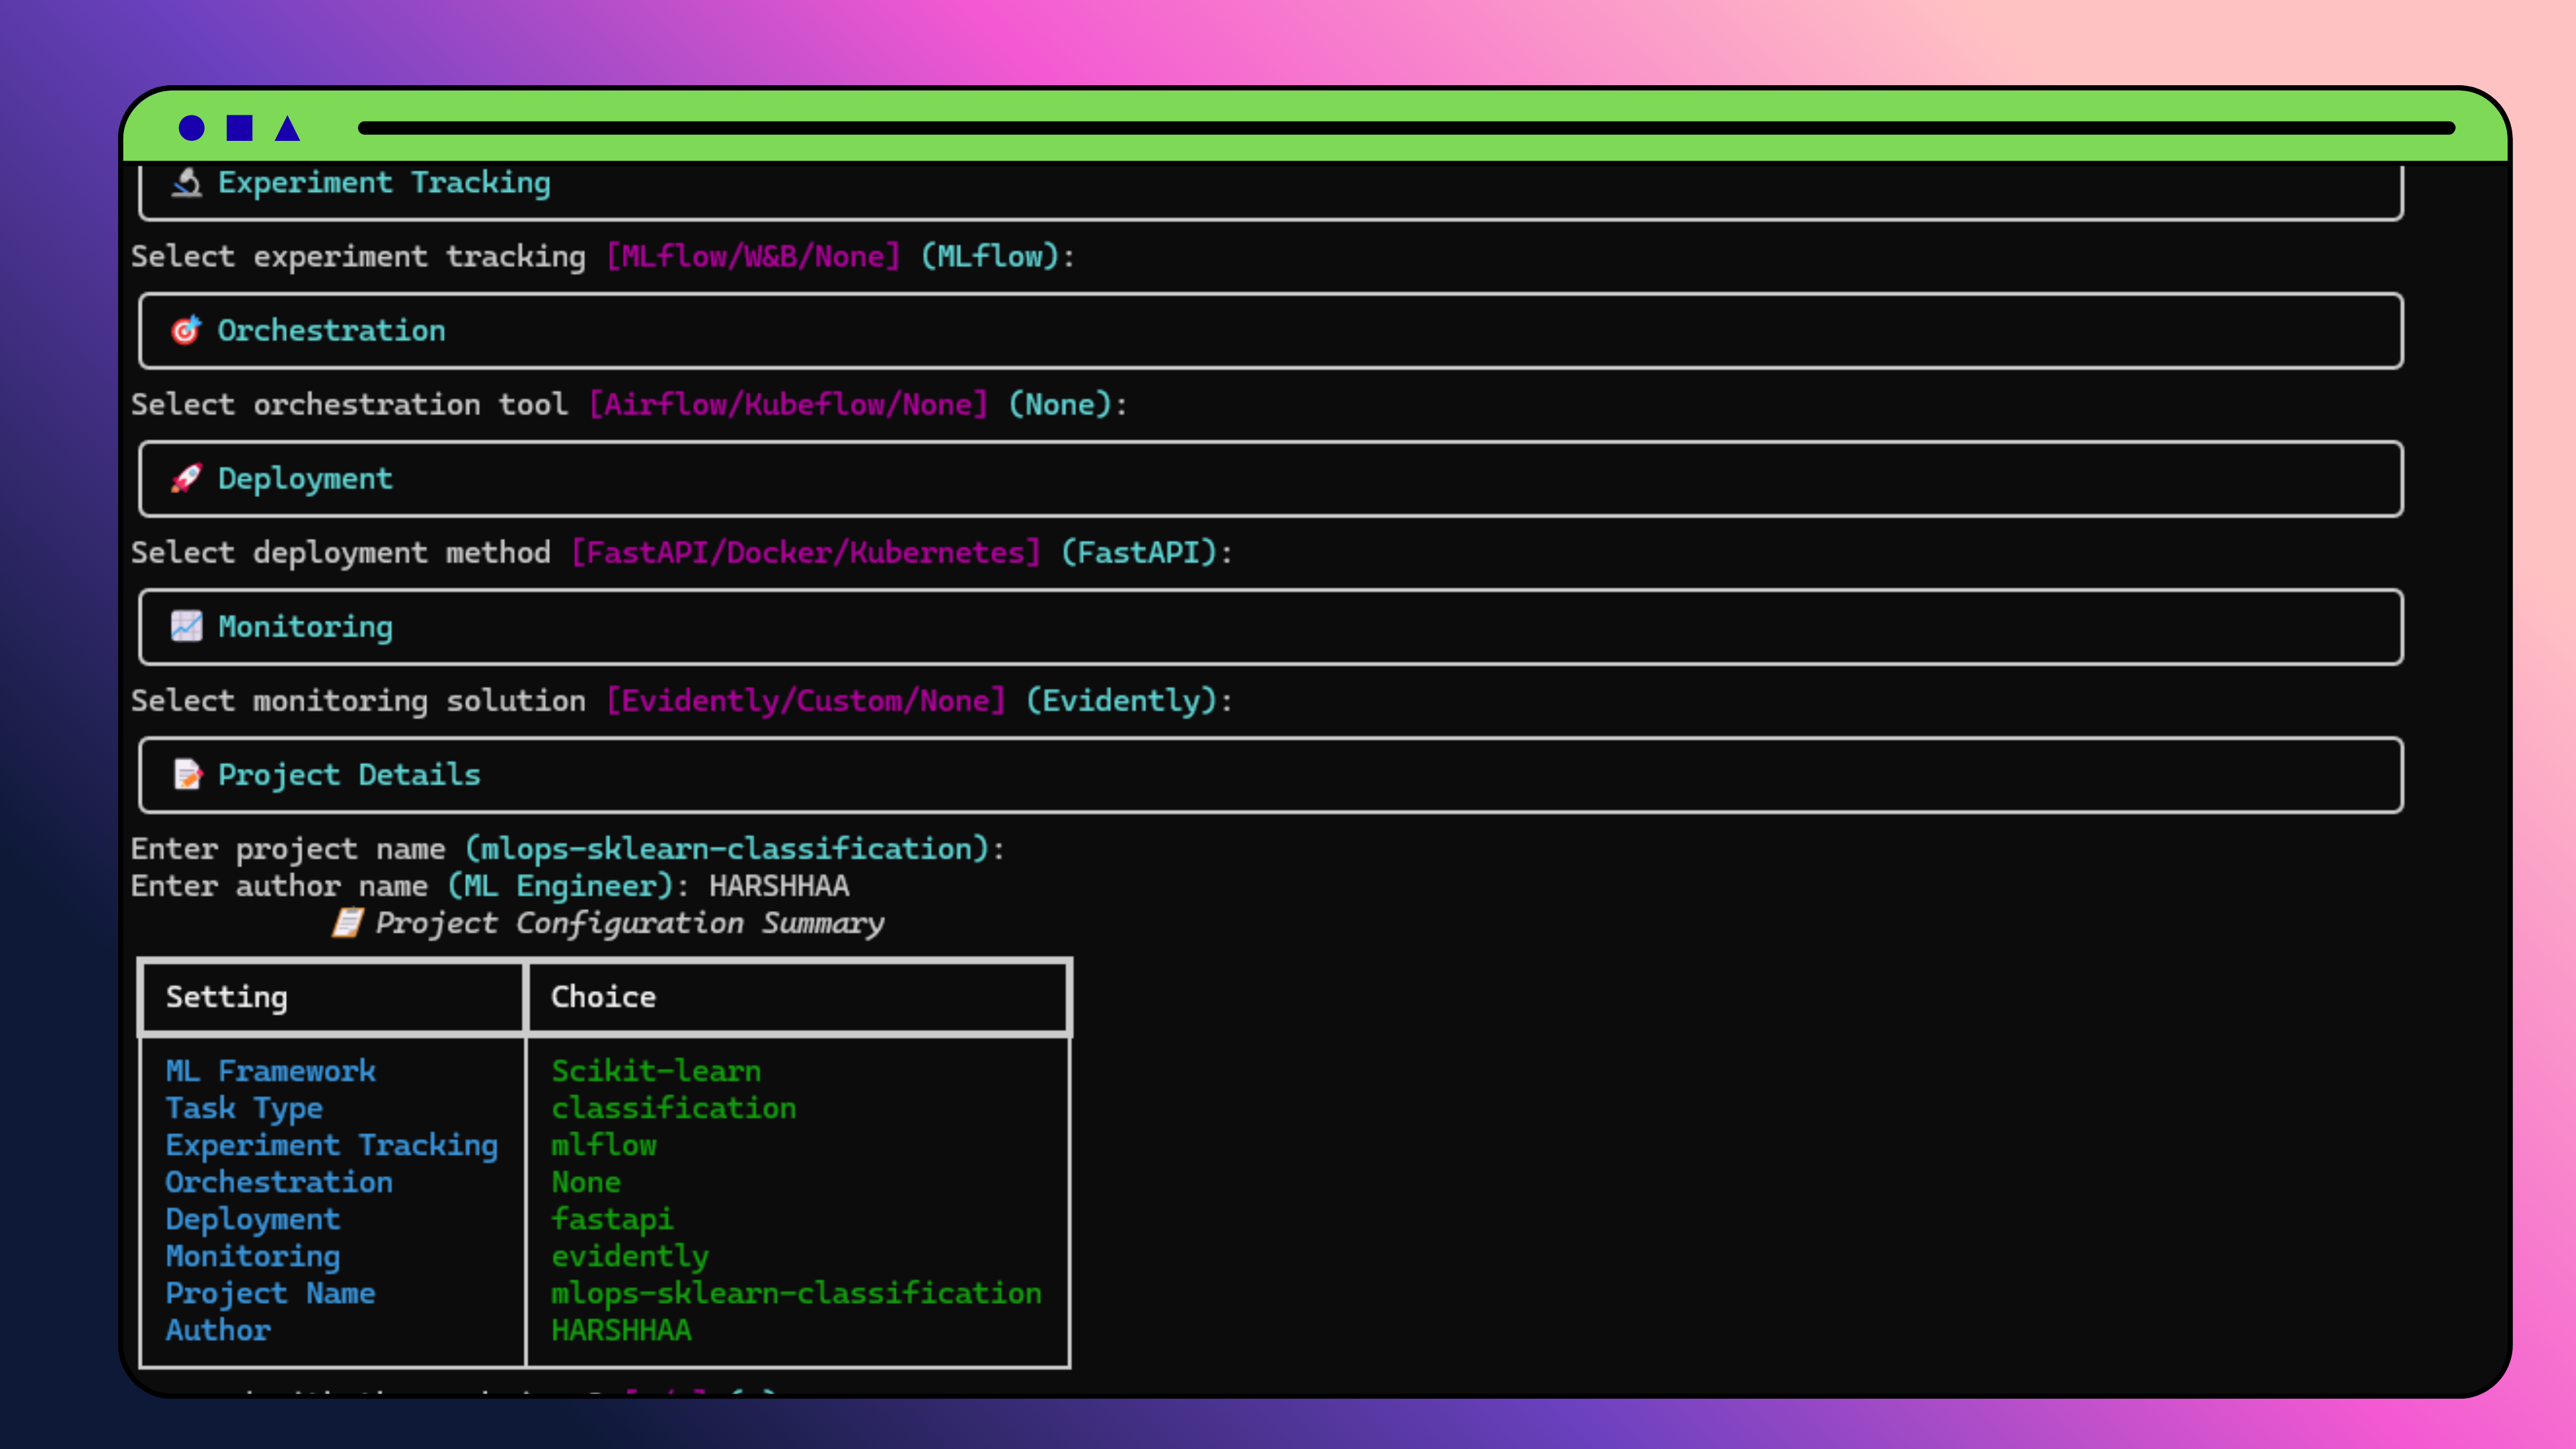Click the blue circle window button

click(191, 128)
